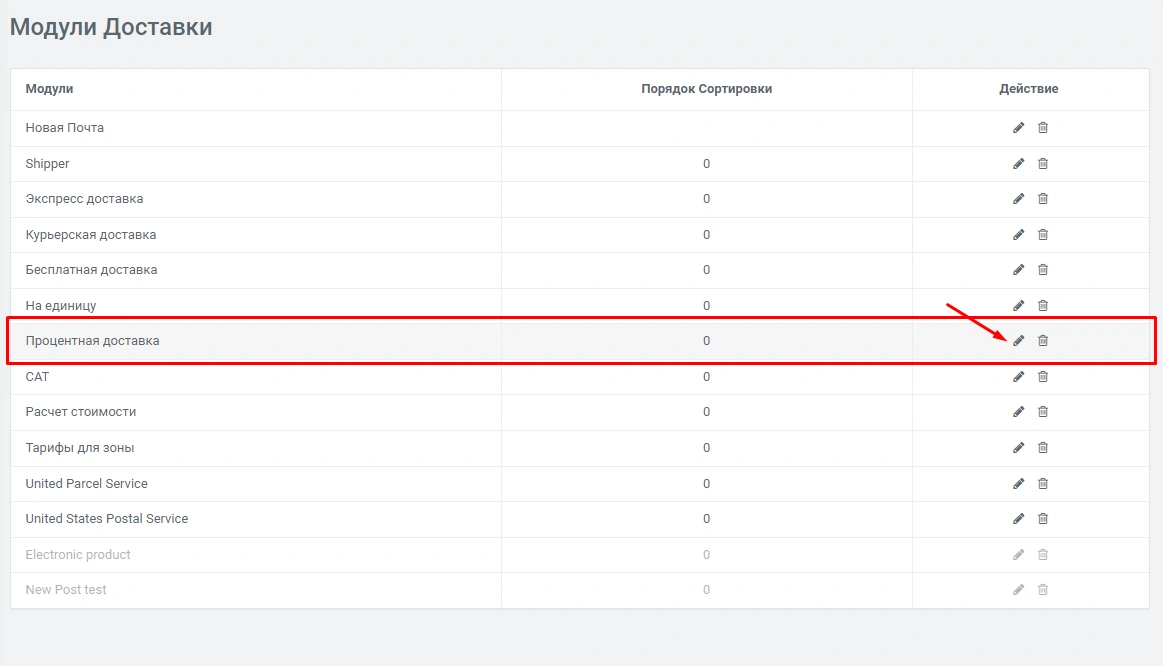Delete United Parcel Service module
This screenshot has height=666, width=1163.
click(x=1042, y=484)
